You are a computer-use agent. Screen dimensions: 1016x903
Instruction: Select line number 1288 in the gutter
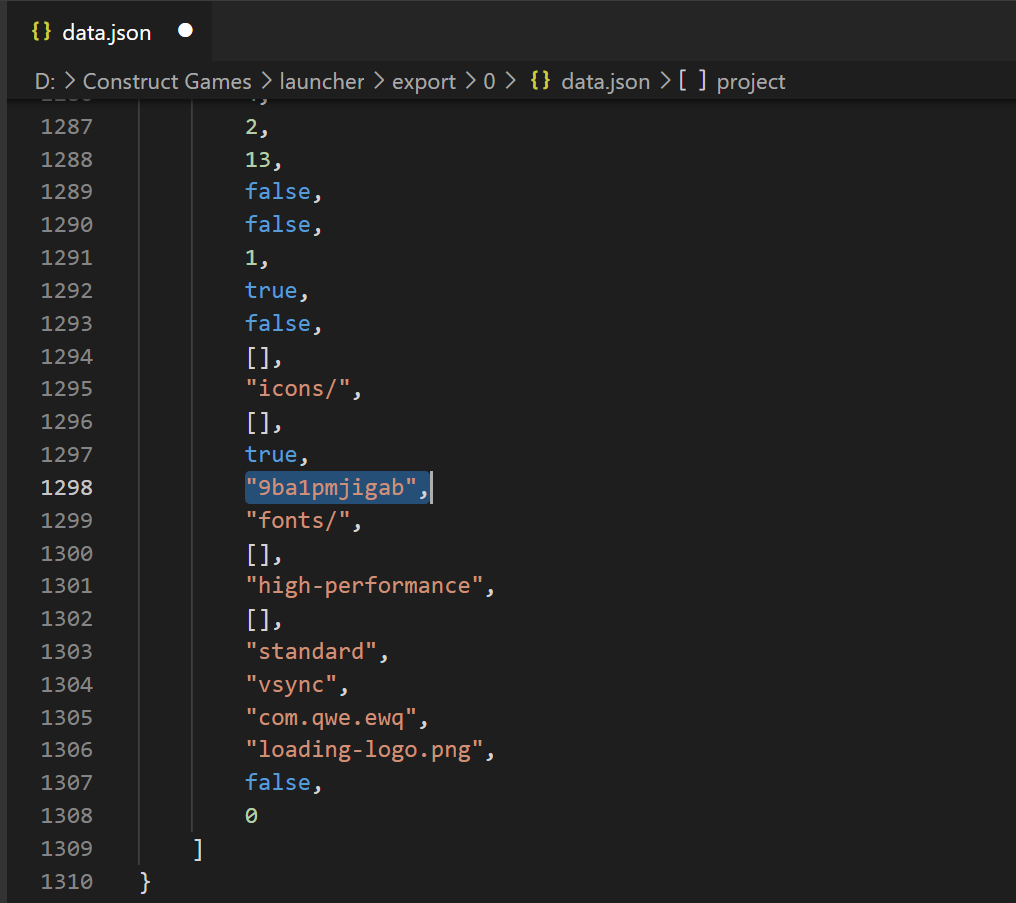[67, 159]
